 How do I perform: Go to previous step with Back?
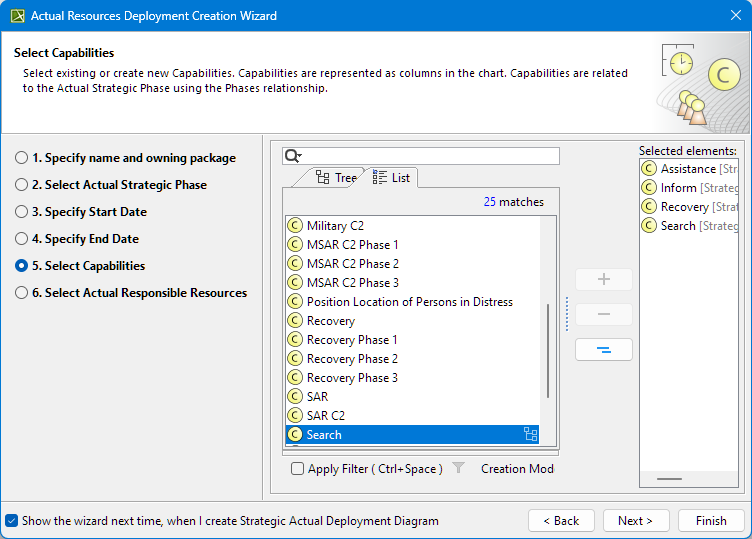[560, 521]
